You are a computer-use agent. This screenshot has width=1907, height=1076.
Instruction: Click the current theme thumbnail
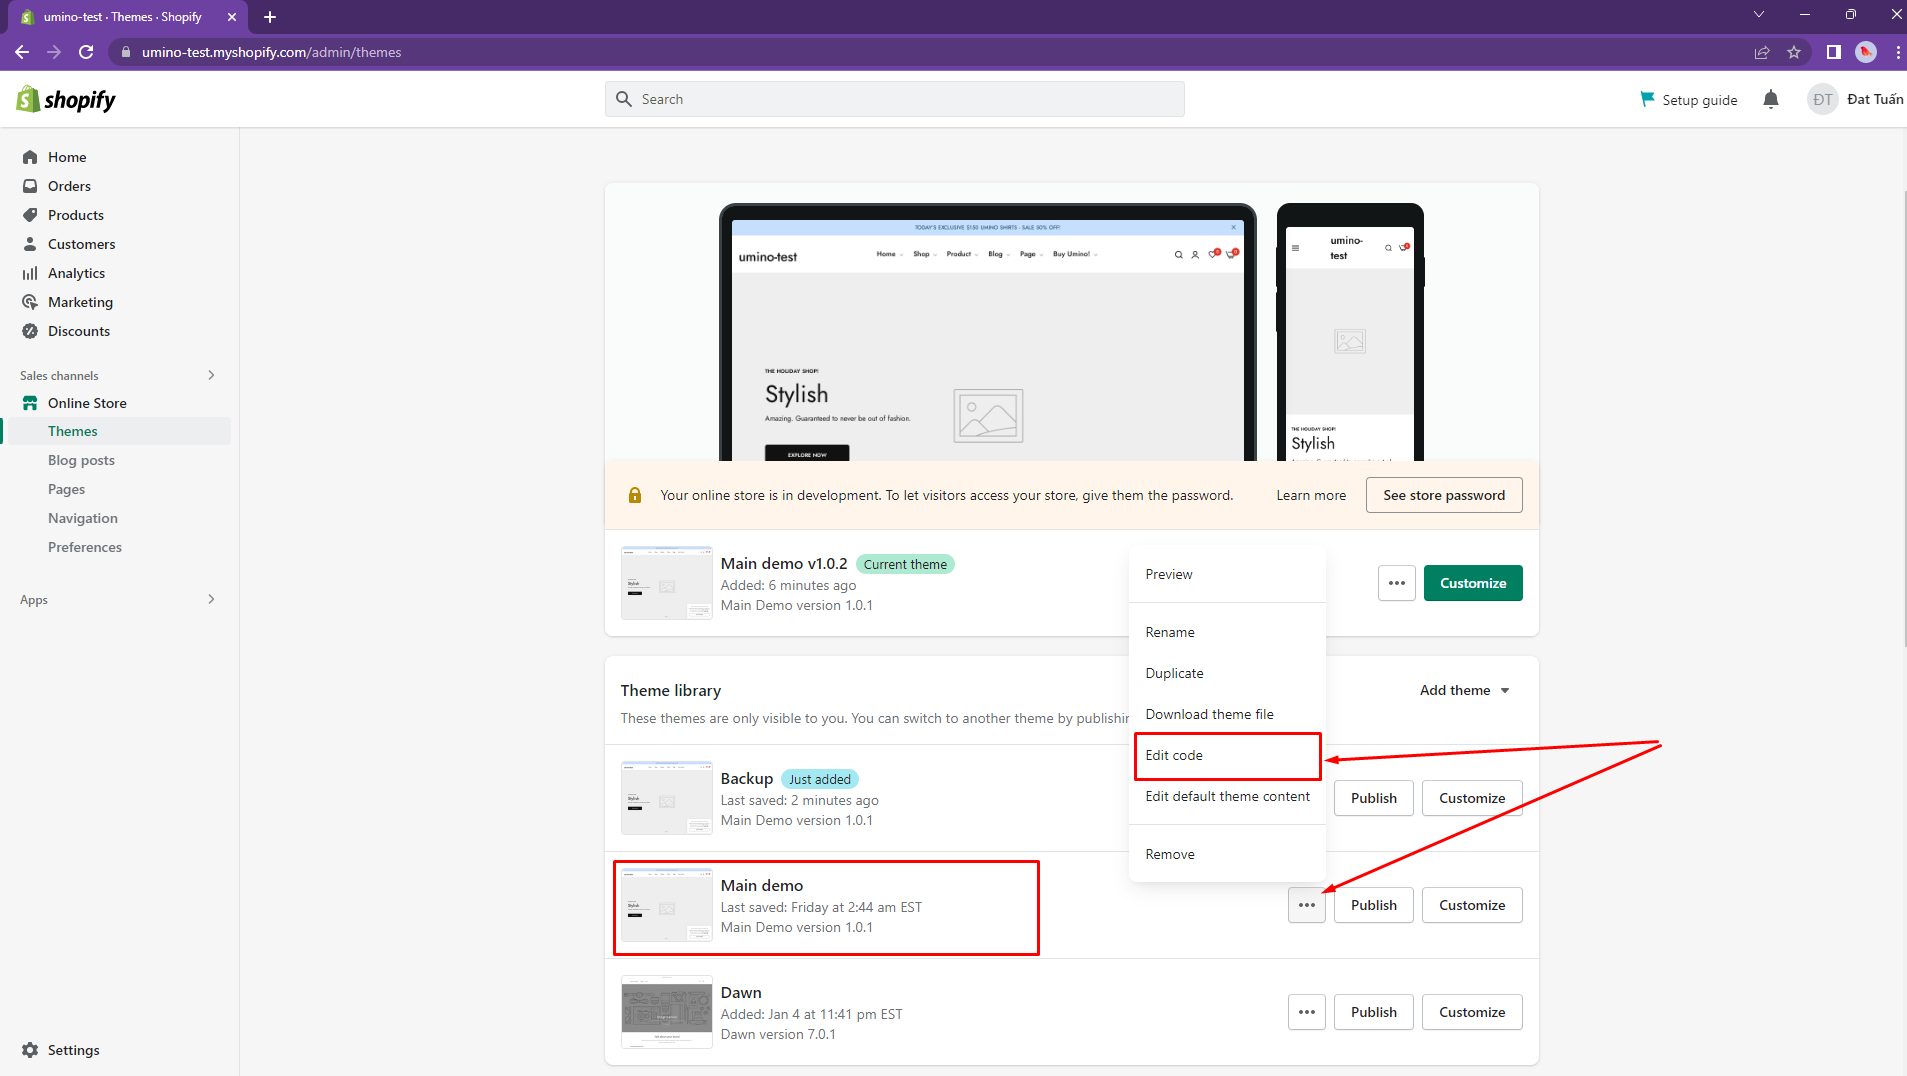(667, 583)
